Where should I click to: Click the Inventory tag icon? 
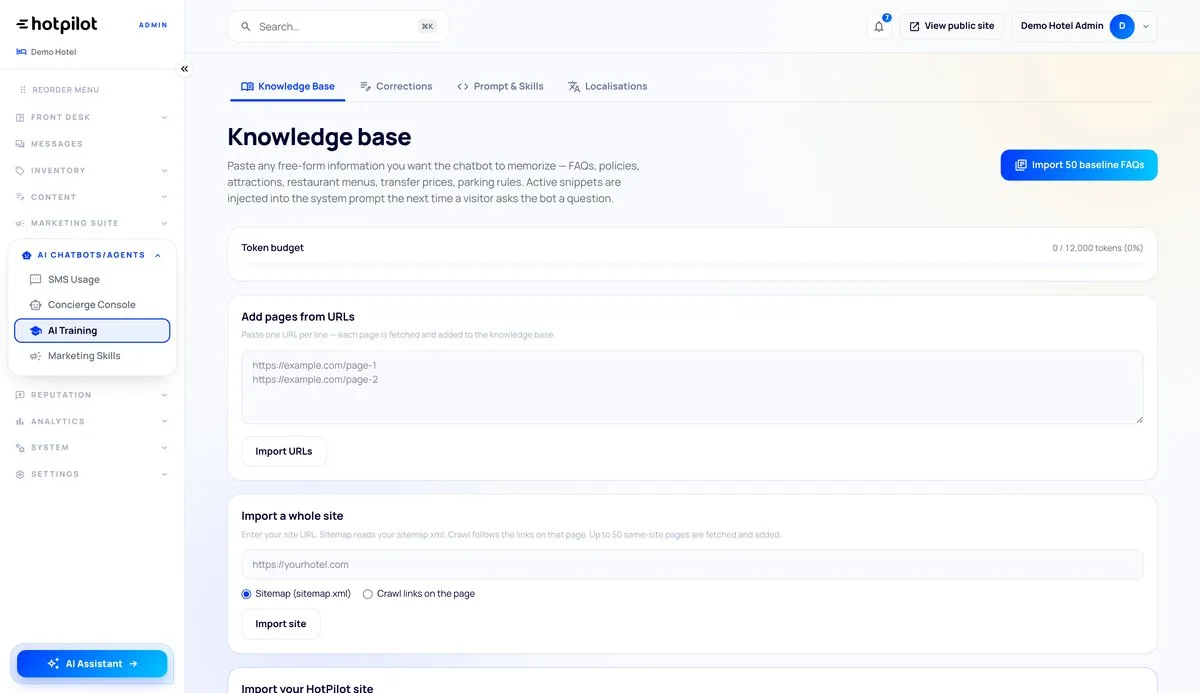[x=20, y=171]
